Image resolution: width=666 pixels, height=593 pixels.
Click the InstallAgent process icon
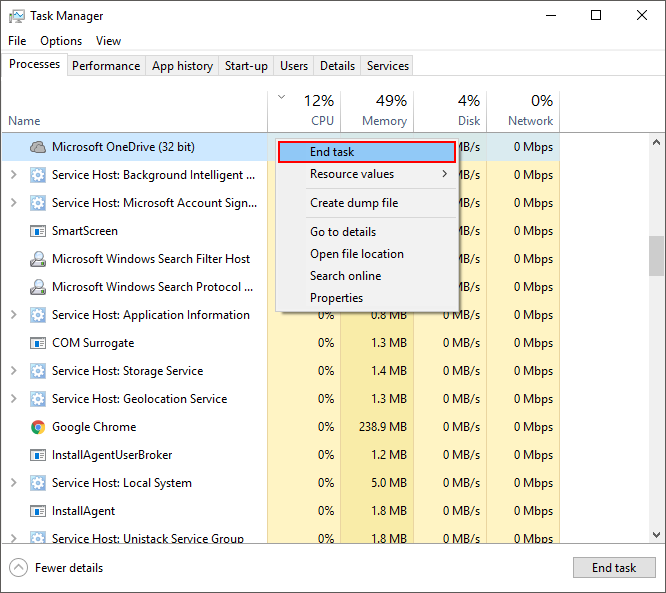38,511
